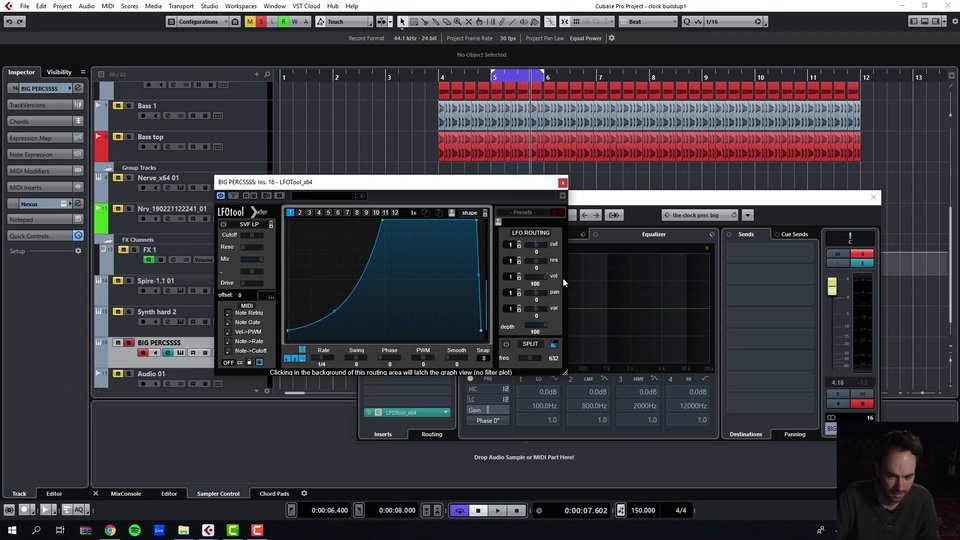Mute the Bass 1 track
This screenshot has width=960, height=540.
tap(118, 105)
